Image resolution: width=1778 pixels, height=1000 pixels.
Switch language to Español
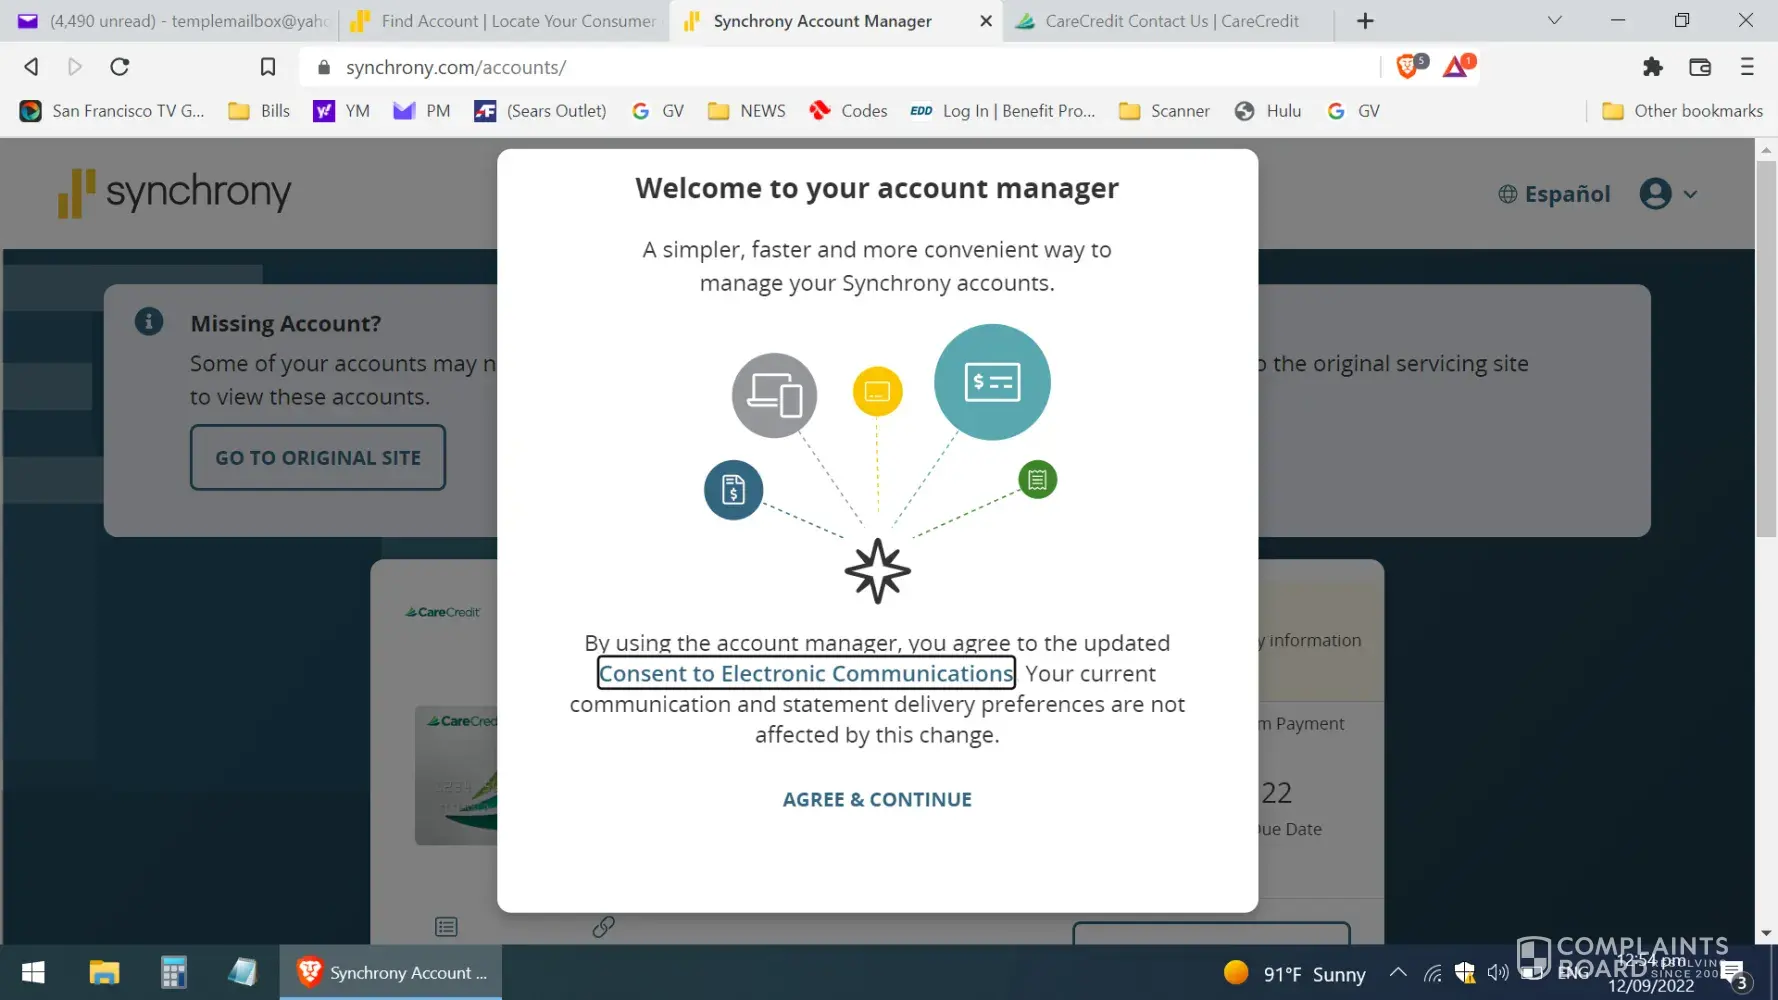tap(1555, 194)
